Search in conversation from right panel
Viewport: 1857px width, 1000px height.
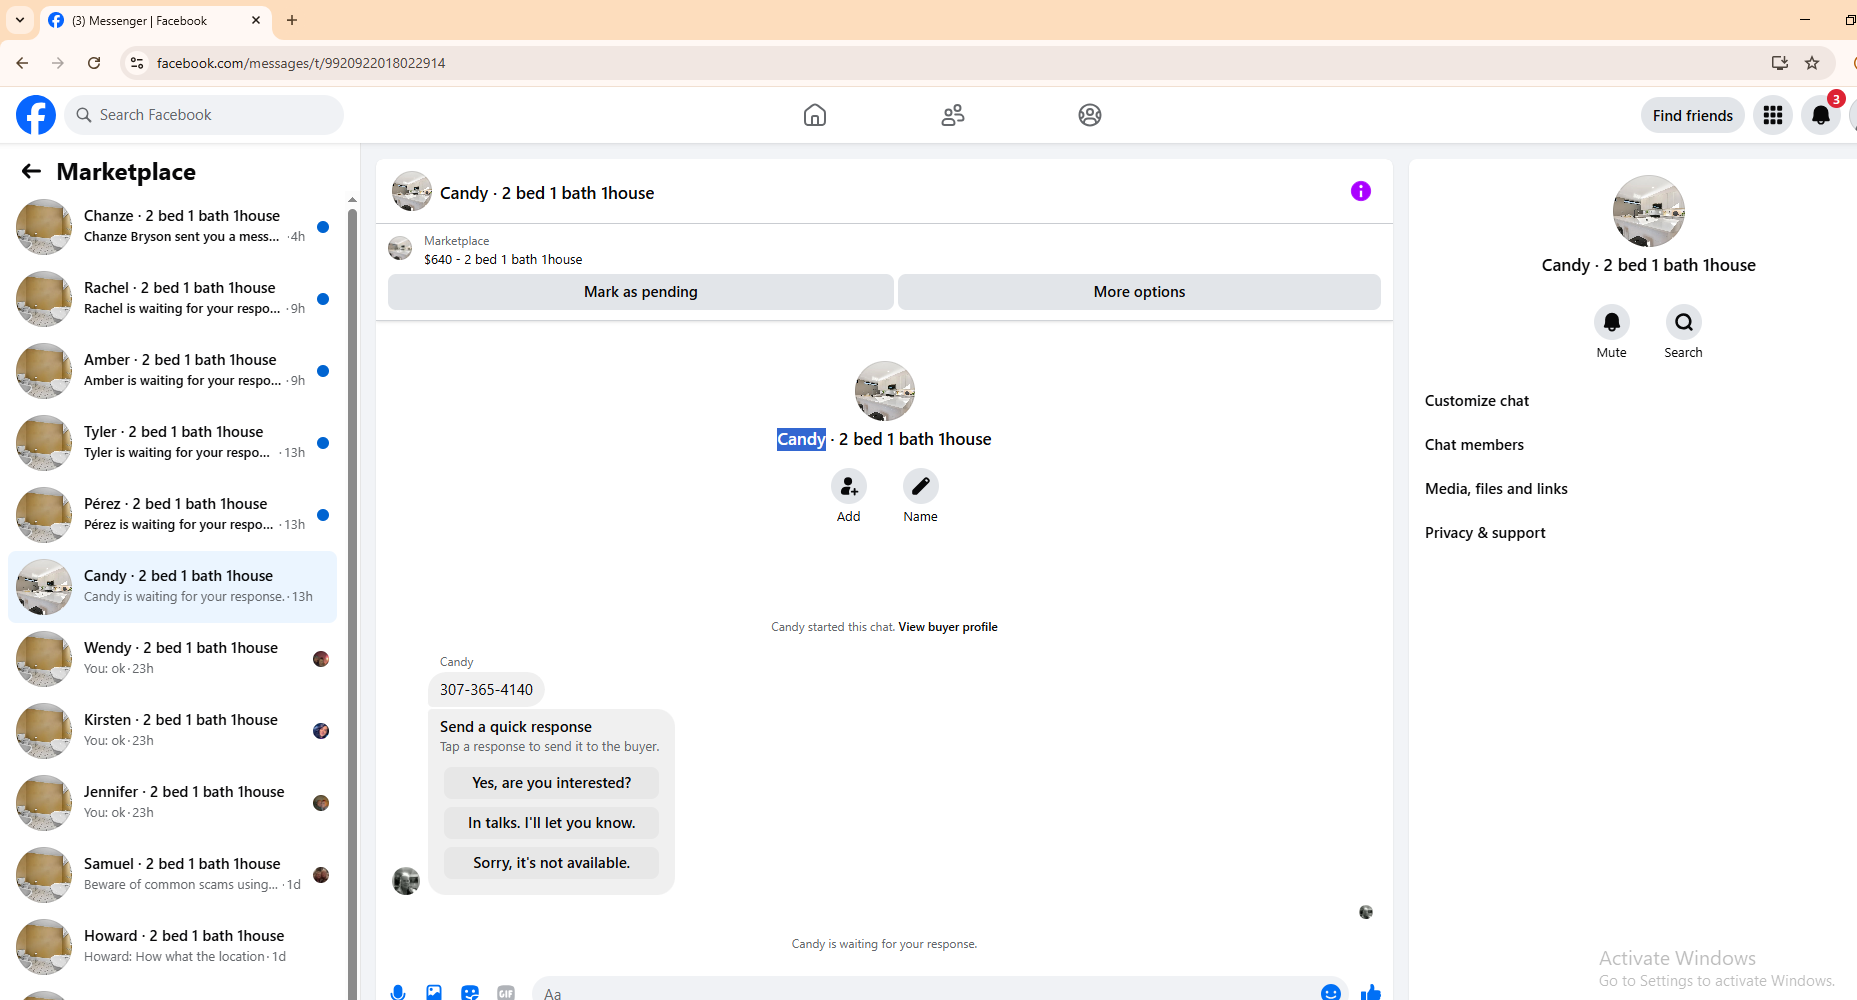coord(1684,322)
